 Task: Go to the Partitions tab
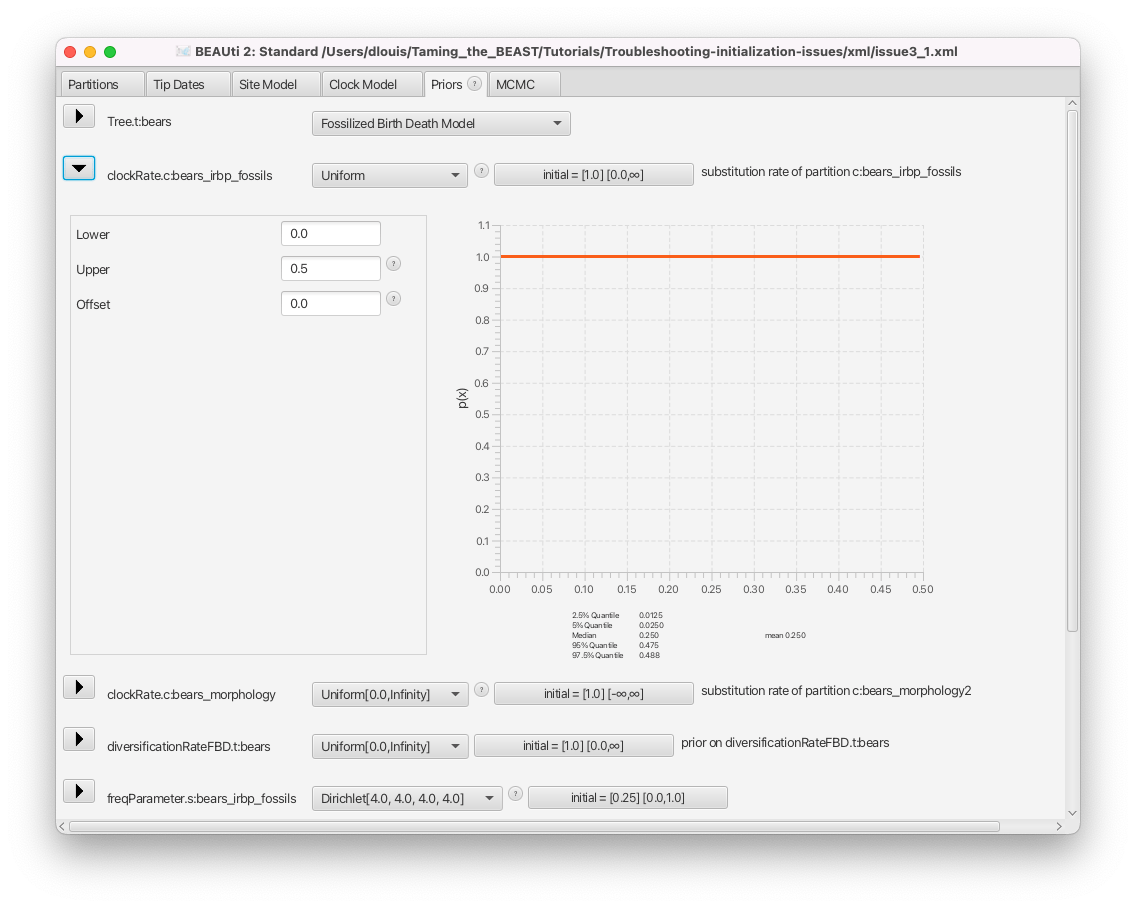(100, 84)
